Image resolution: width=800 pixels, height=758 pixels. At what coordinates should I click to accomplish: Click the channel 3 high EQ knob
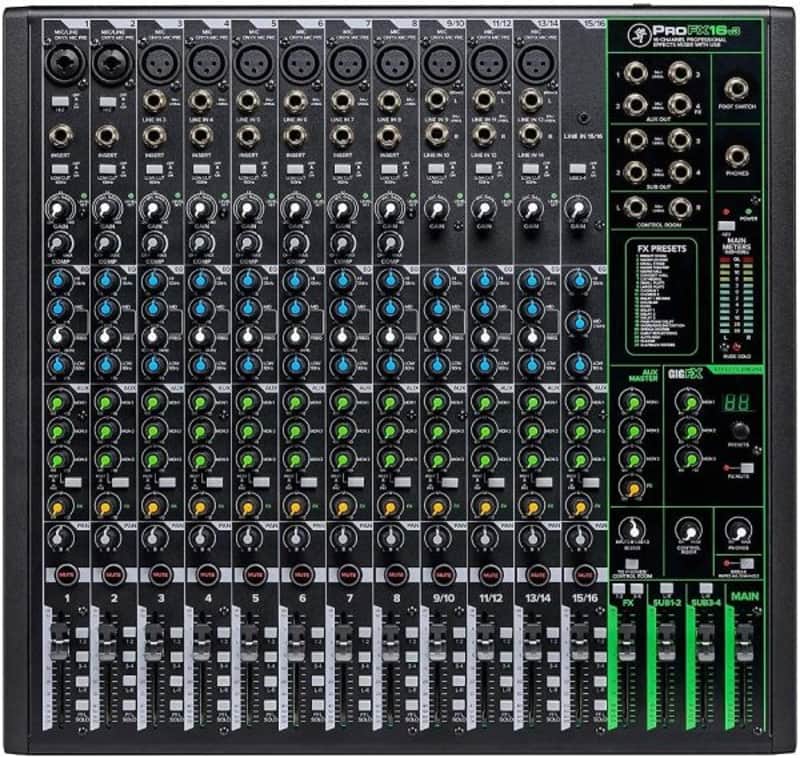(154, 281)
